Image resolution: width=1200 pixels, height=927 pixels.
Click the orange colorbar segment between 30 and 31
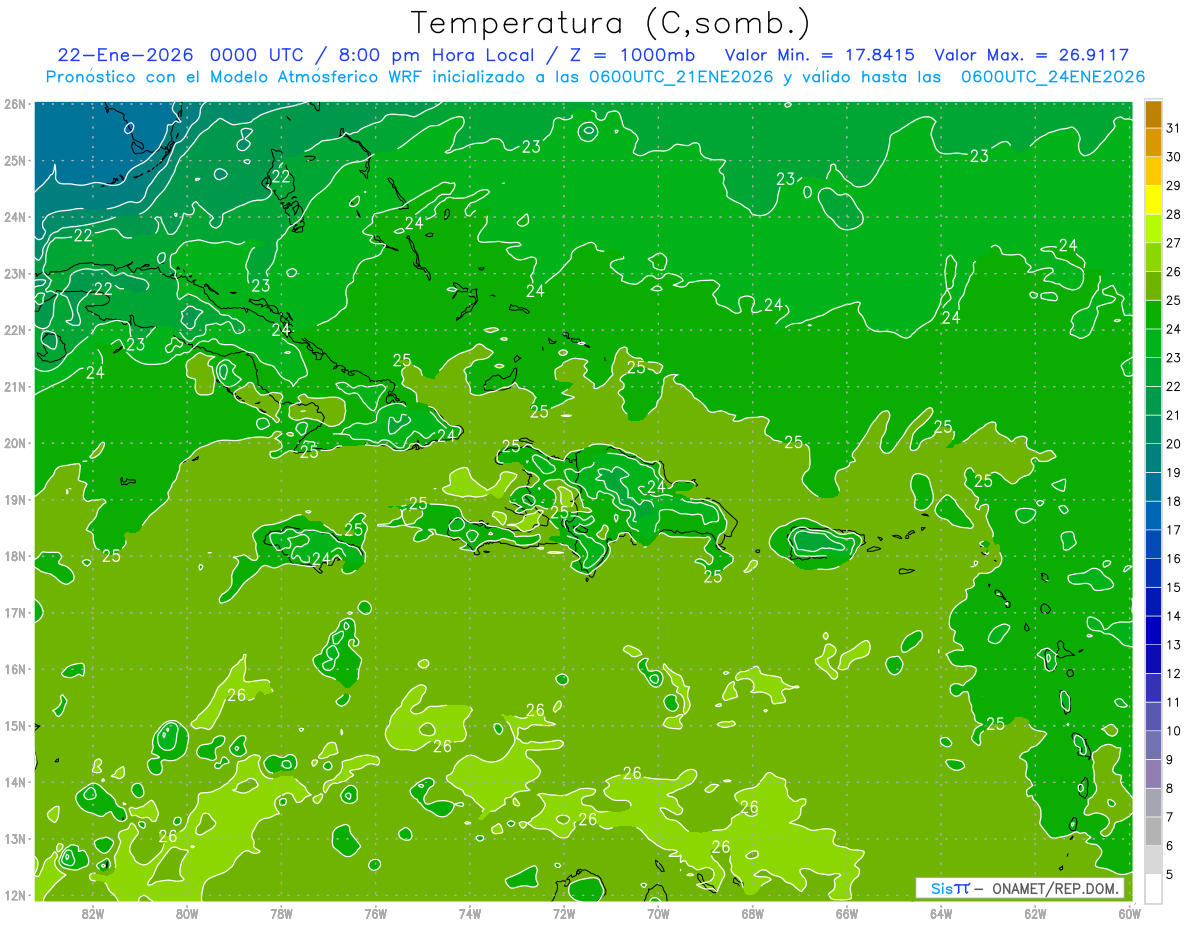pyautogui.click(x=1153, y=144)
